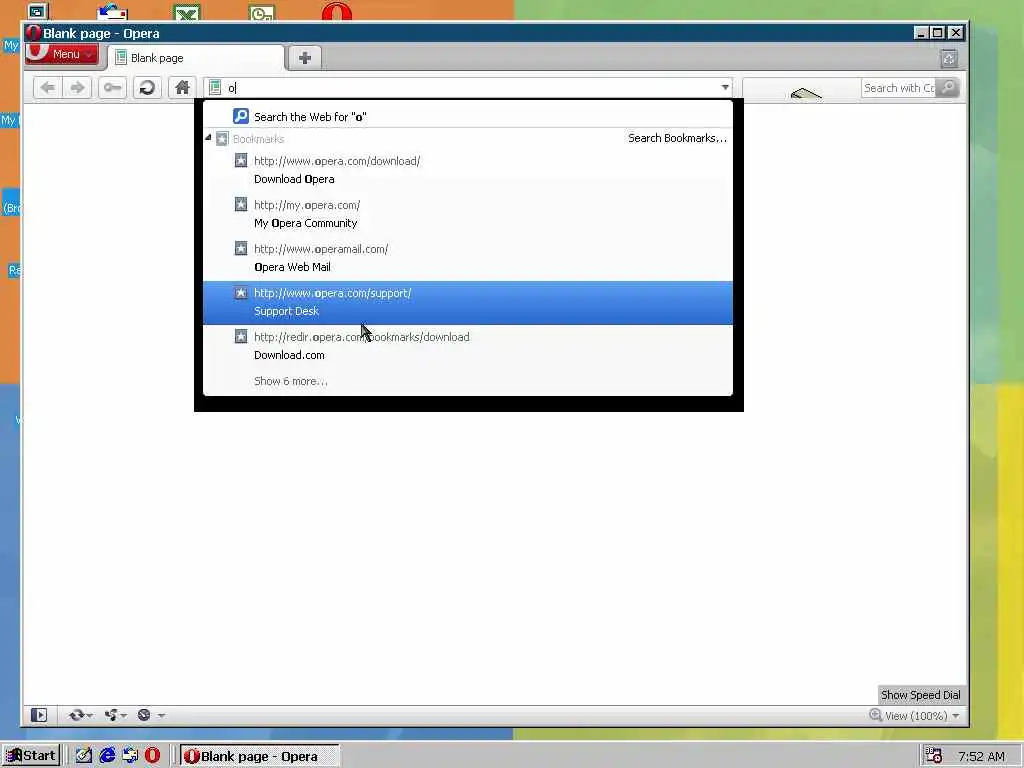1024x768 pixels.
Task: Choose the Opera Web Mail suggestion
Action: click(x=468, y=258)
